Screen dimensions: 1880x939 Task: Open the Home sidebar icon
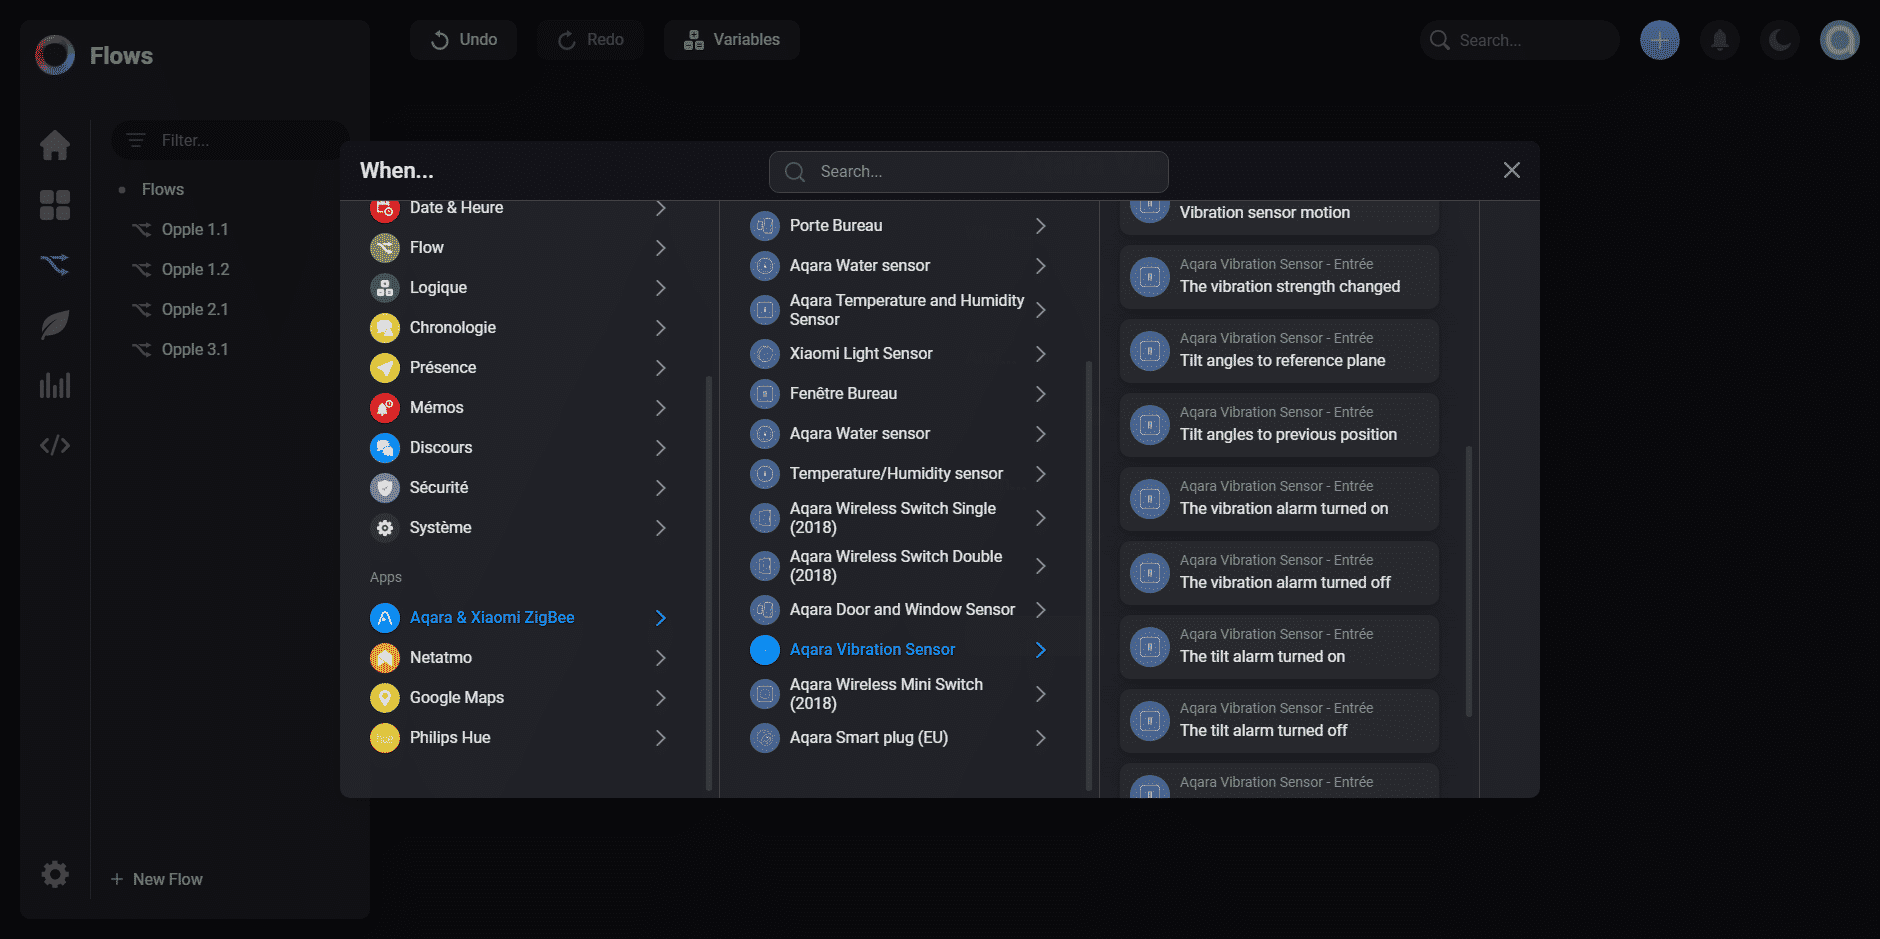click(55, 145)
